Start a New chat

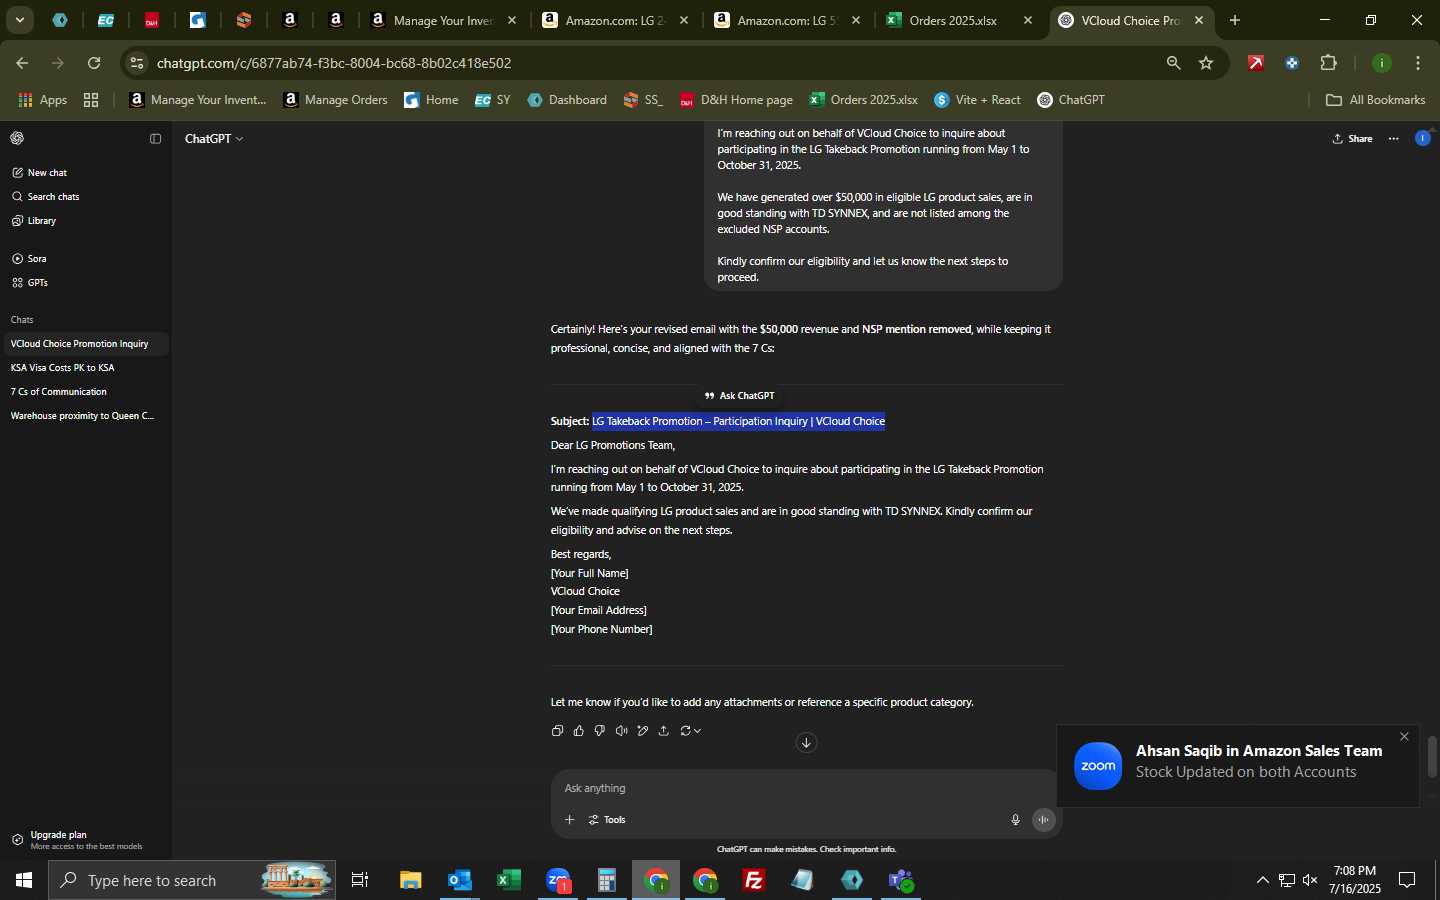tap(85, 173)
